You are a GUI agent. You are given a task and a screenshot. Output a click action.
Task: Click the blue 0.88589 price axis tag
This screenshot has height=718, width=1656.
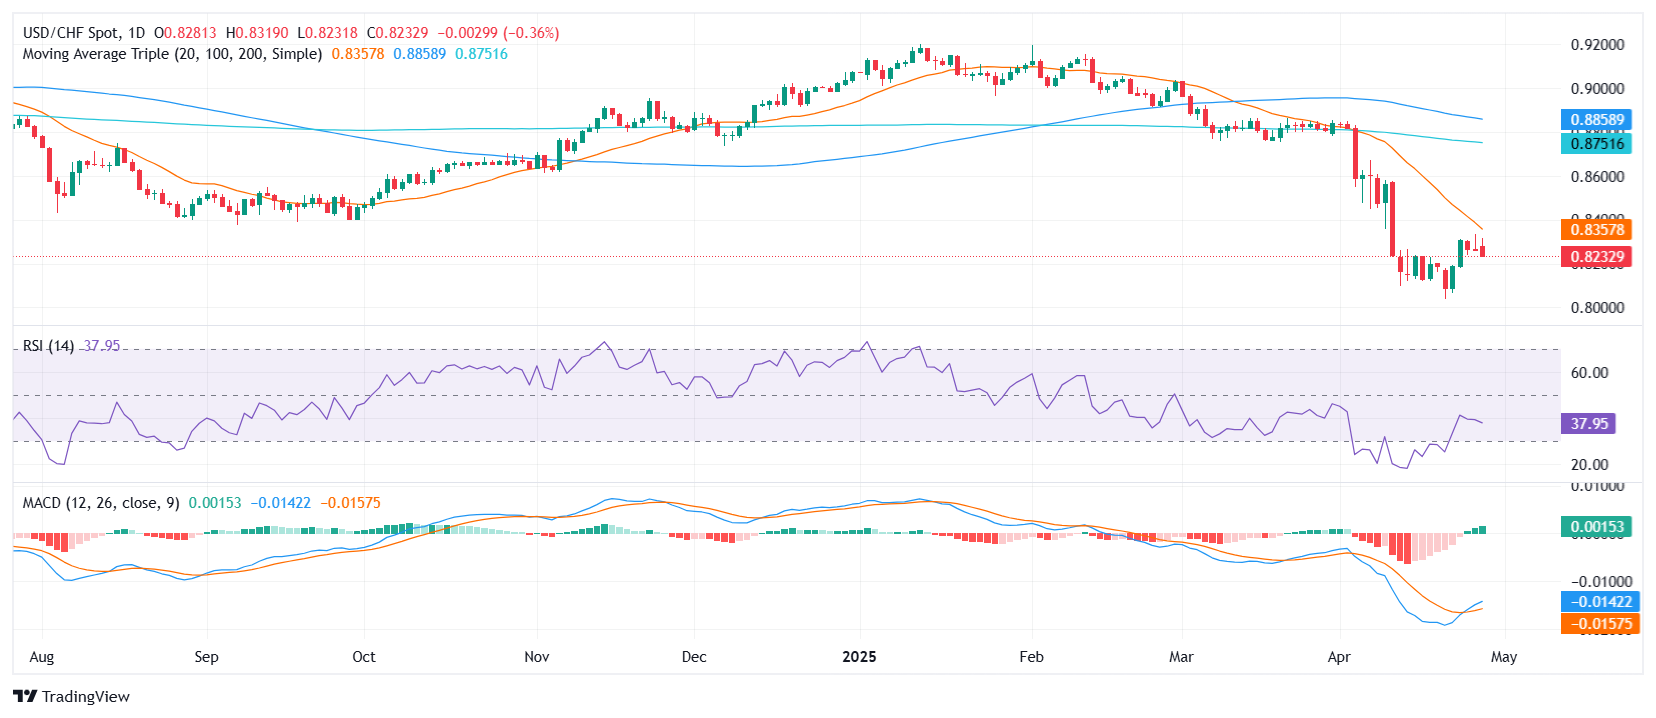click(1596, 120)
